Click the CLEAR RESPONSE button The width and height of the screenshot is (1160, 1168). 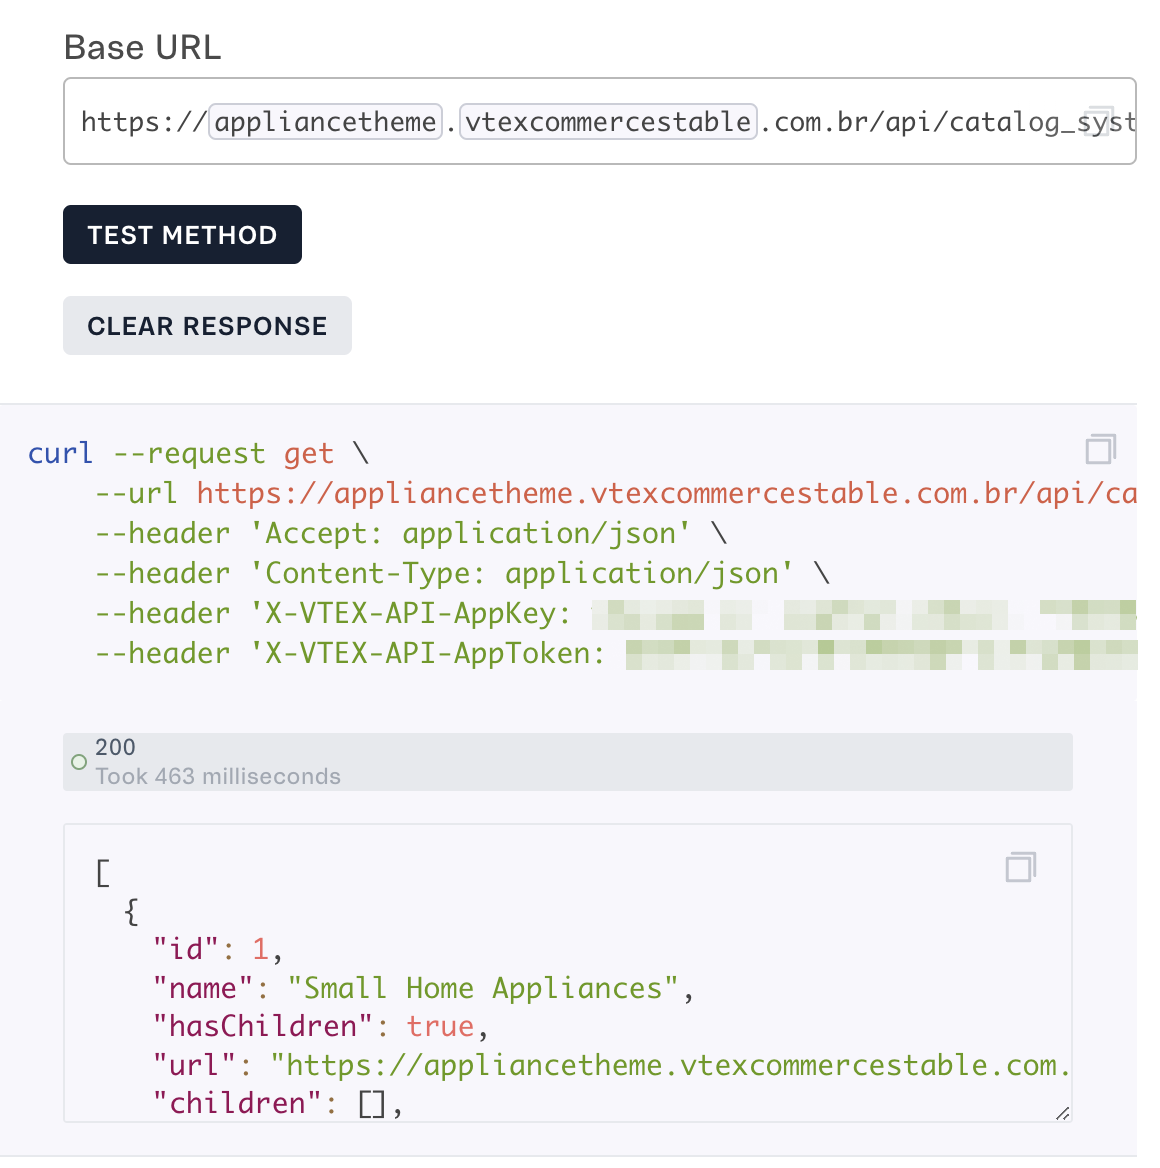[x=207, y=326]
